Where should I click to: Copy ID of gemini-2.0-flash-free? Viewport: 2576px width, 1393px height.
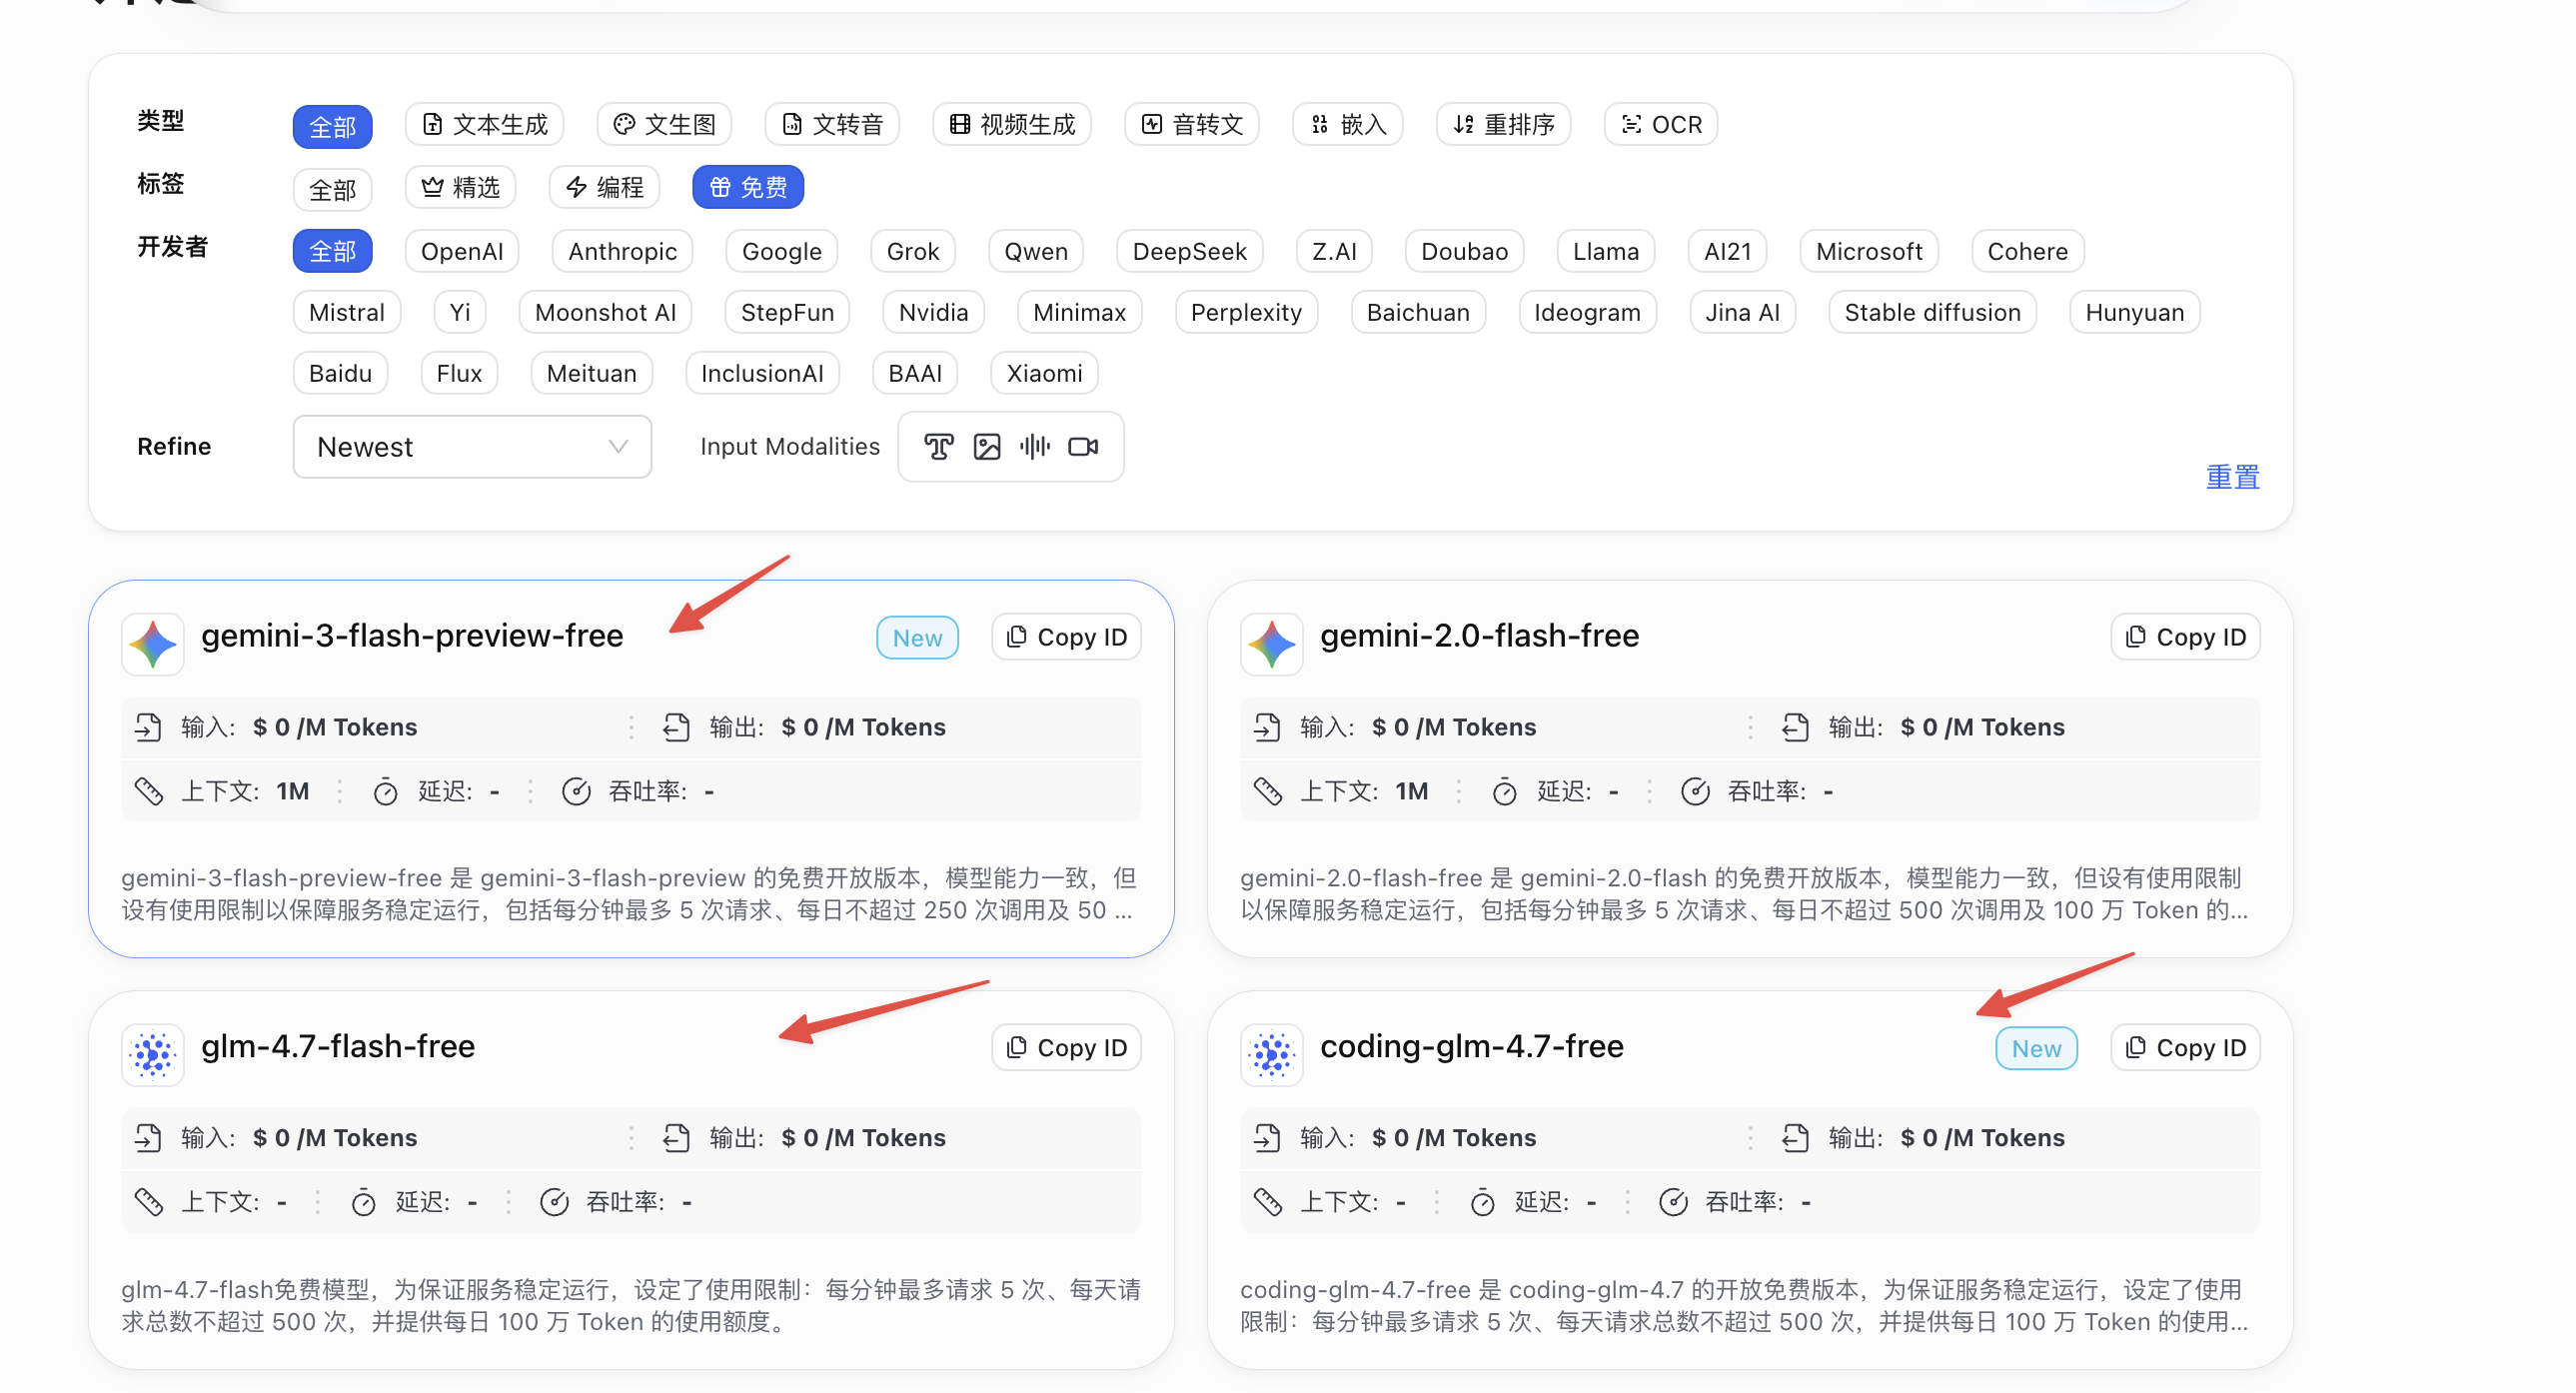pos(2185,637)
